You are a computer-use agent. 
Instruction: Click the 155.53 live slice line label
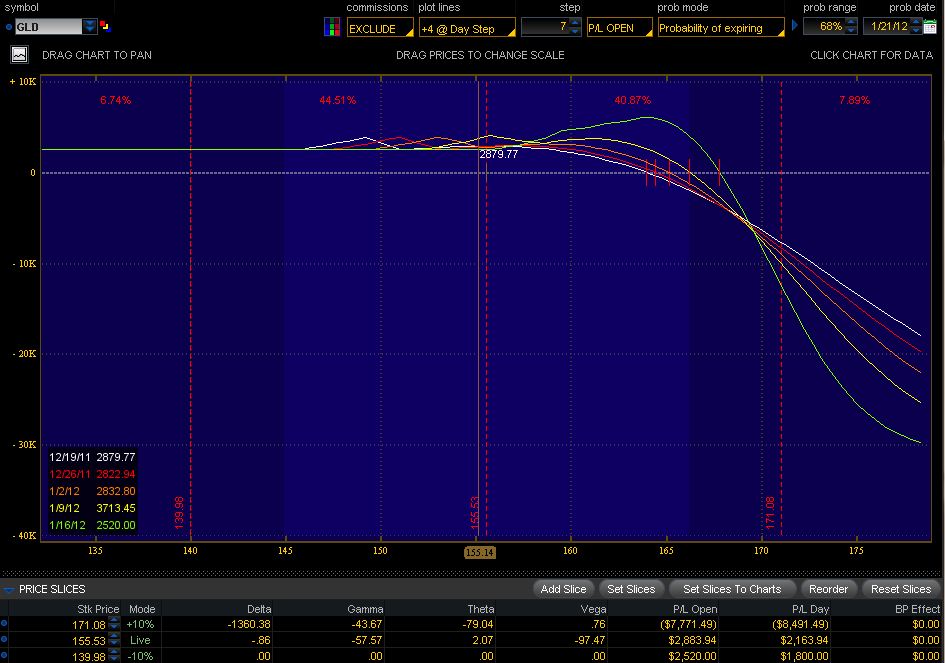[474, 513]
